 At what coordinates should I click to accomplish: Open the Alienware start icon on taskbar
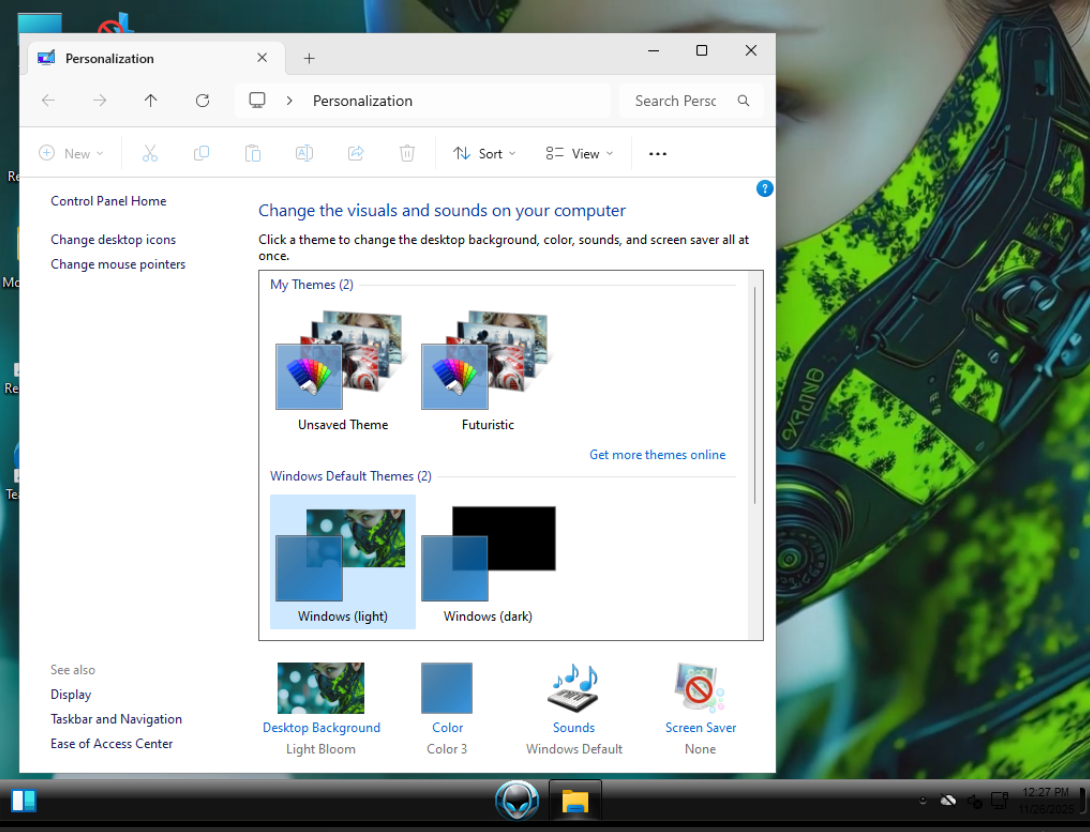coord(517,801)
